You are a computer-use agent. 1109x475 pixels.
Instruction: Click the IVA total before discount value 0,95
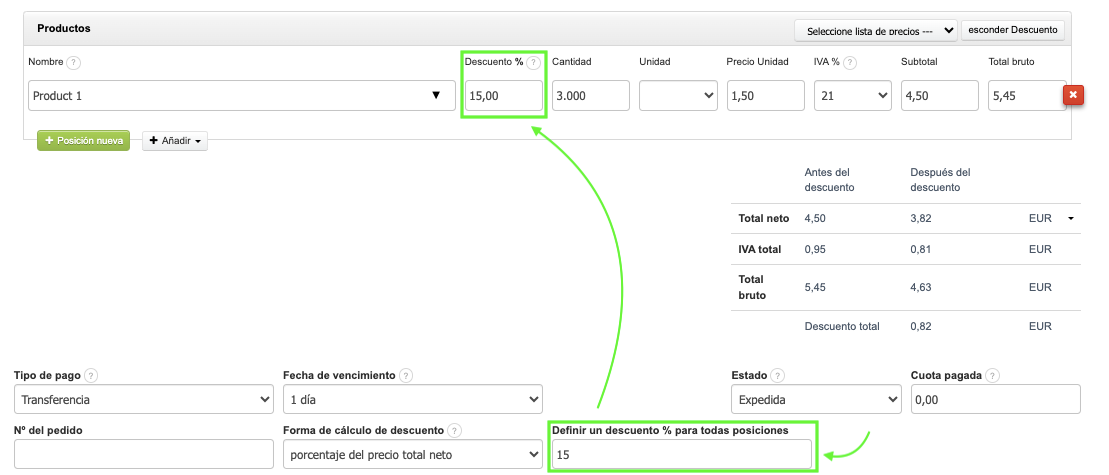(x=815, y=249)
